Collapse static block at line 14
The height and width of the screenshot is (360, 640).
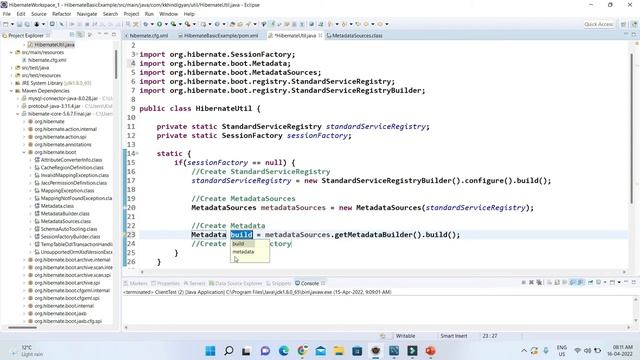point(138,153)
